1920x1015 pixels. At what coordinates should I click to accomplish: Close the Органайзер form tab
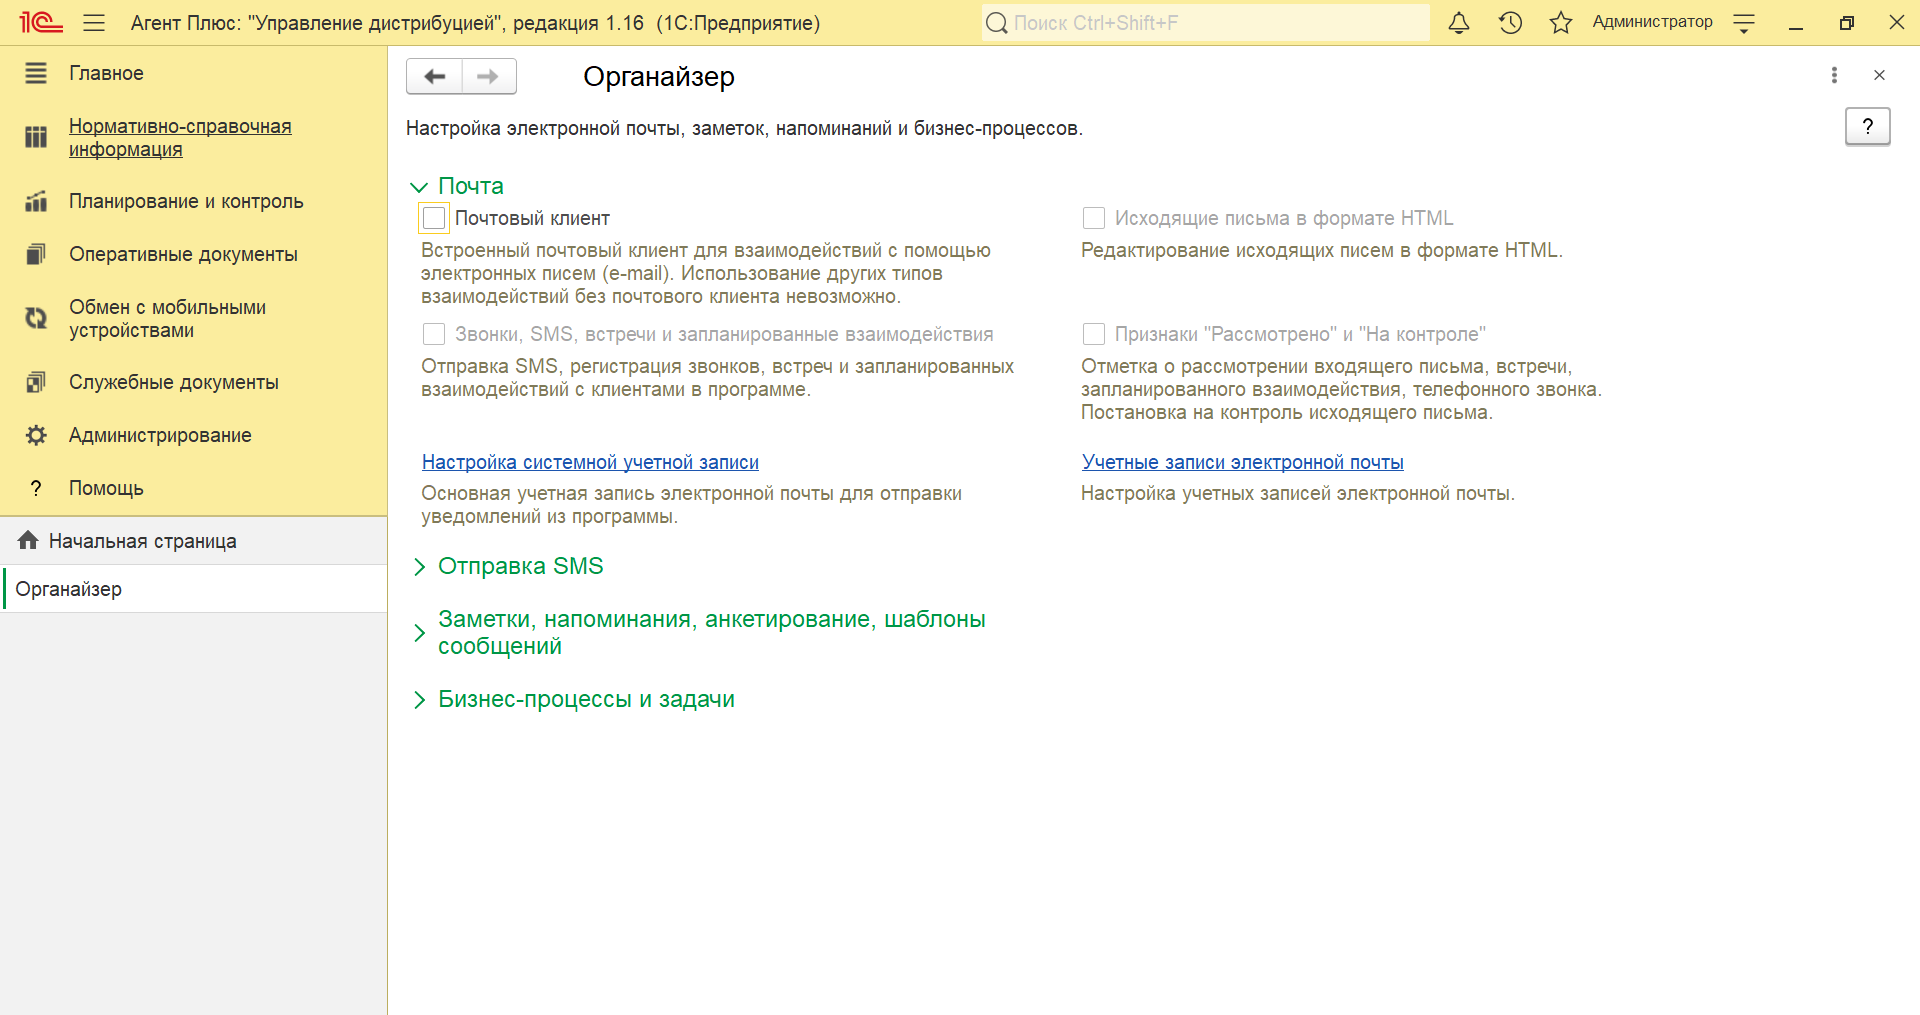[1879, 75]
